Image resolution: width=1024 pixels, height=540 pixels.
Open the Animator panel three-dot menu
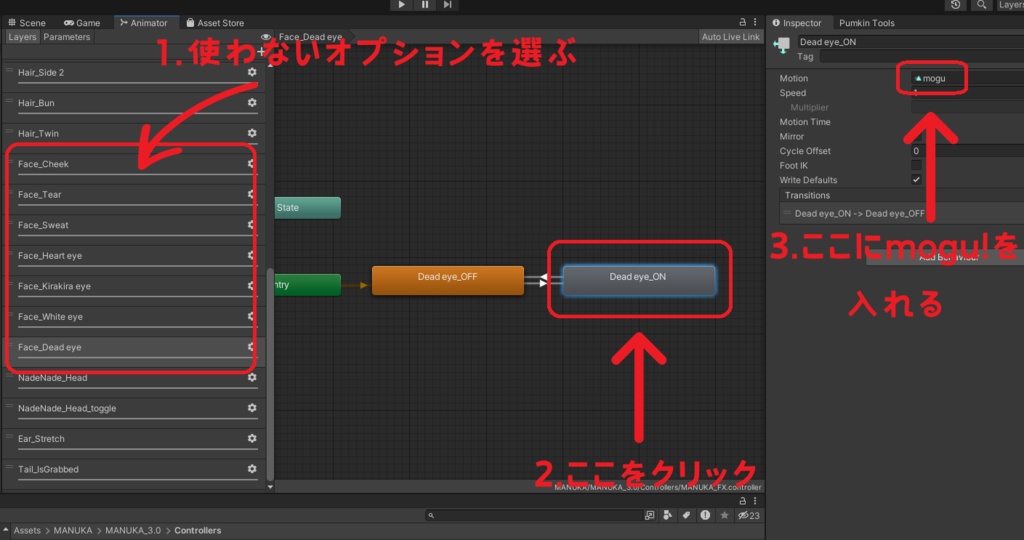[755, 22]
